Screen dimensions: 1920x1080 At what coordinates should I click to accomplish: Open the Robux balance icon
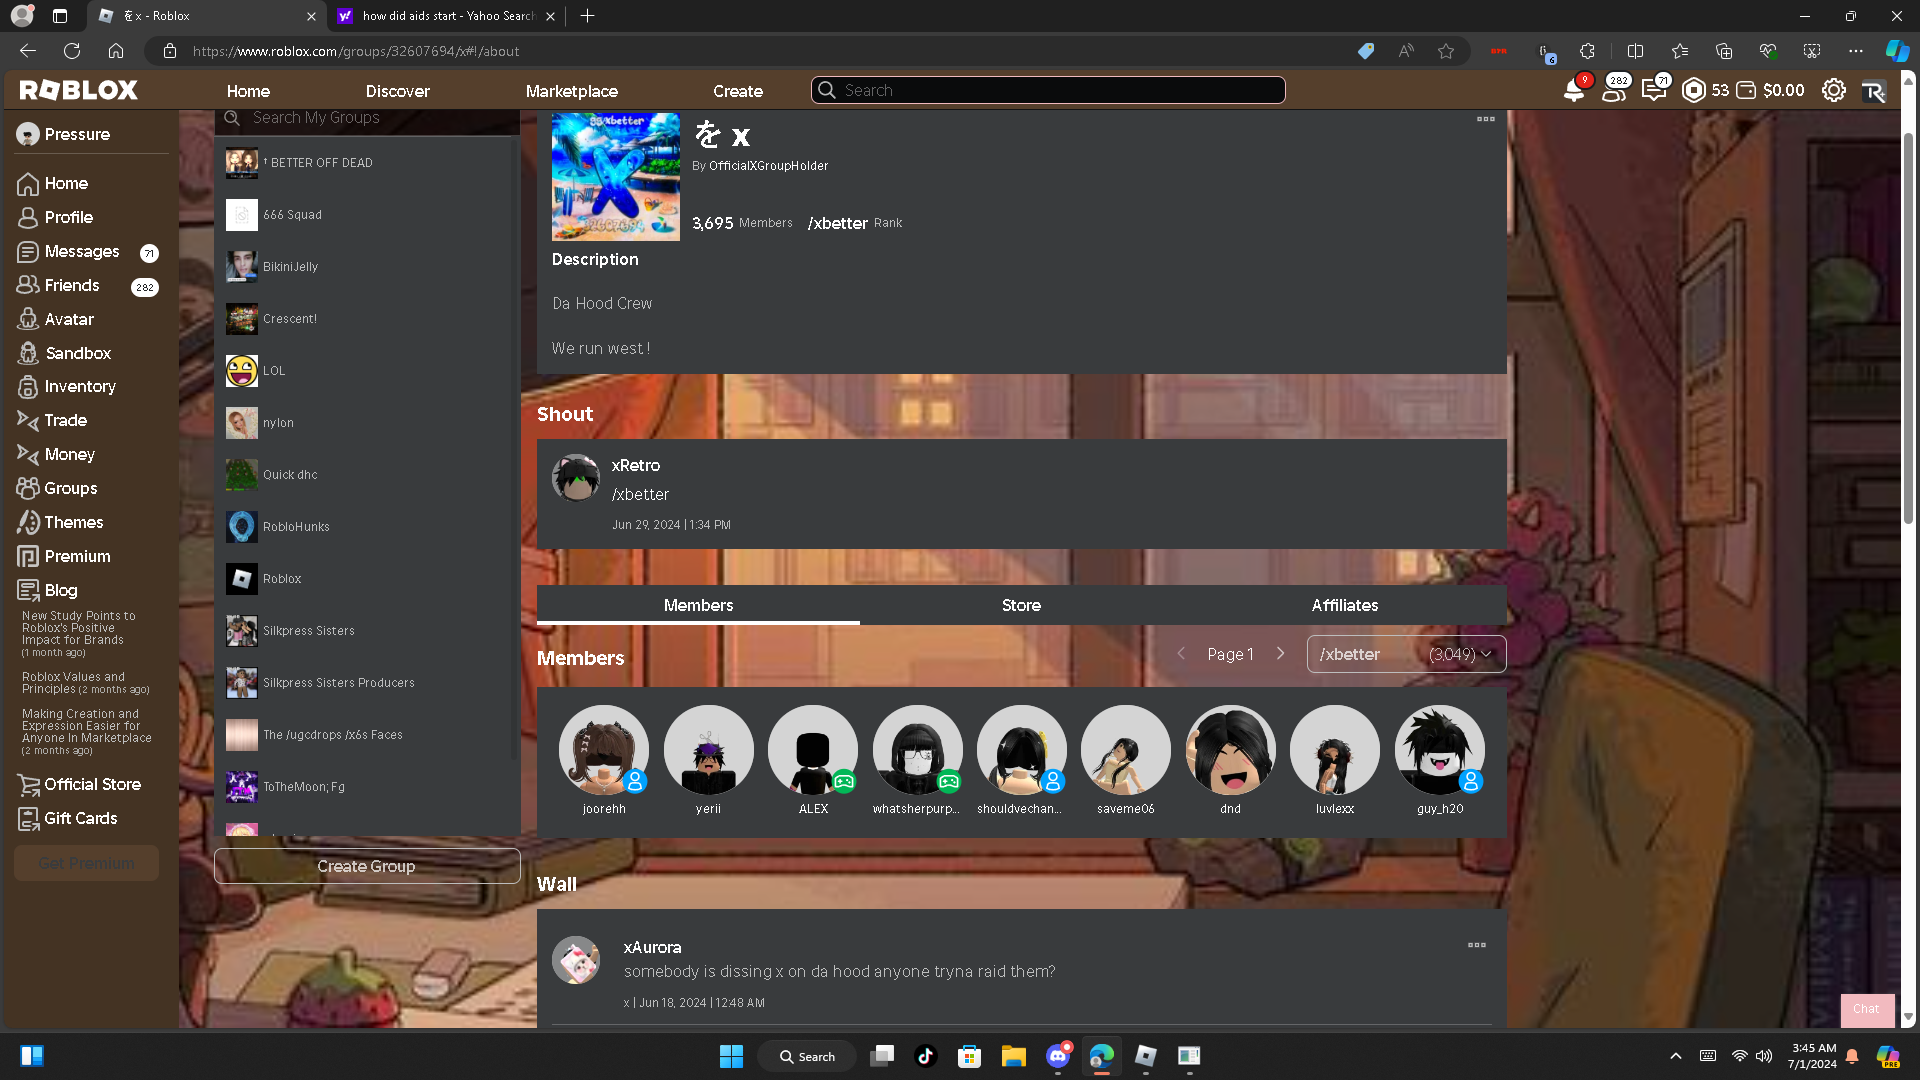1693,90
